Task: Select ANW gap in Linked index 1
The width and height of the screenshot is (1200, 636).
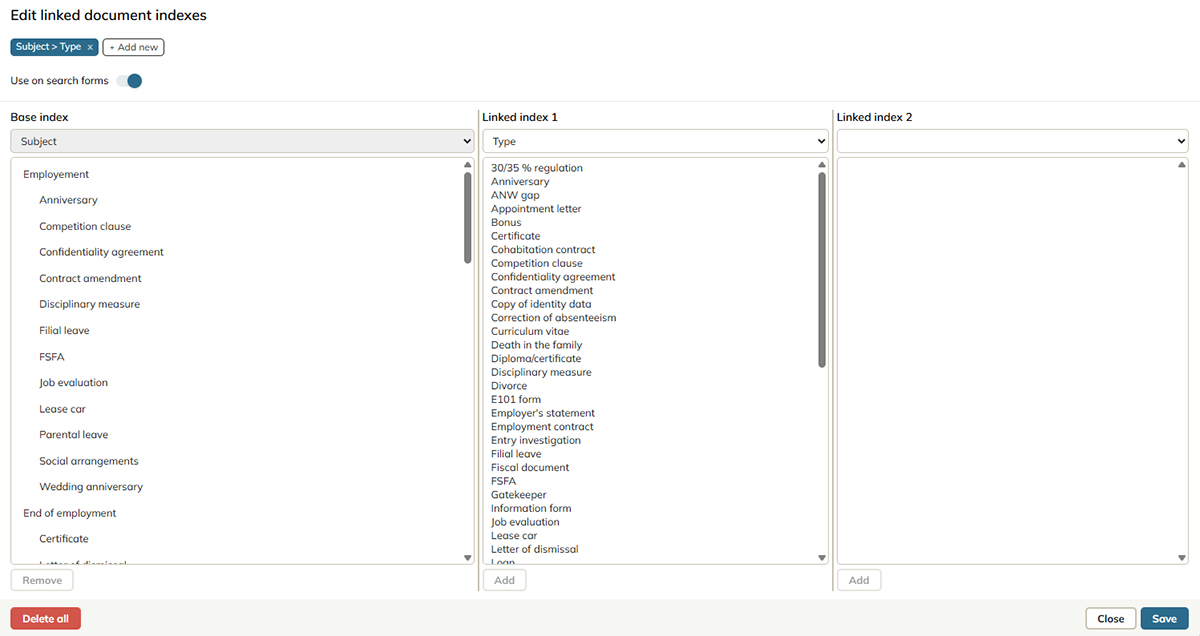Action: tap(515, 195)
